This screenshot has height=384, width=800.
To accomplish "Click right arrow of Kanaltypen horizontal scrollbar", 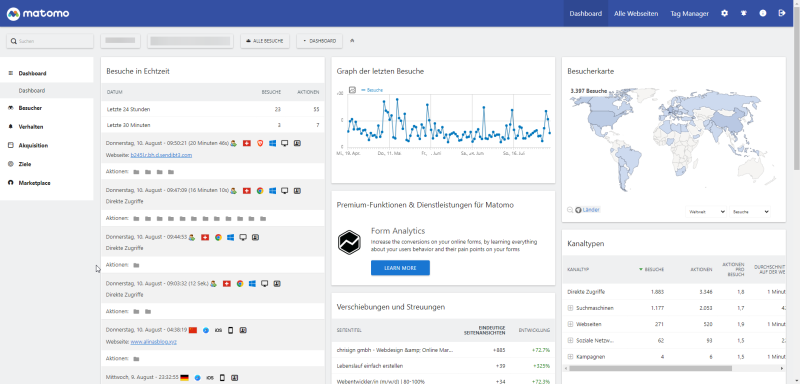I will click(x=782, y=368).
